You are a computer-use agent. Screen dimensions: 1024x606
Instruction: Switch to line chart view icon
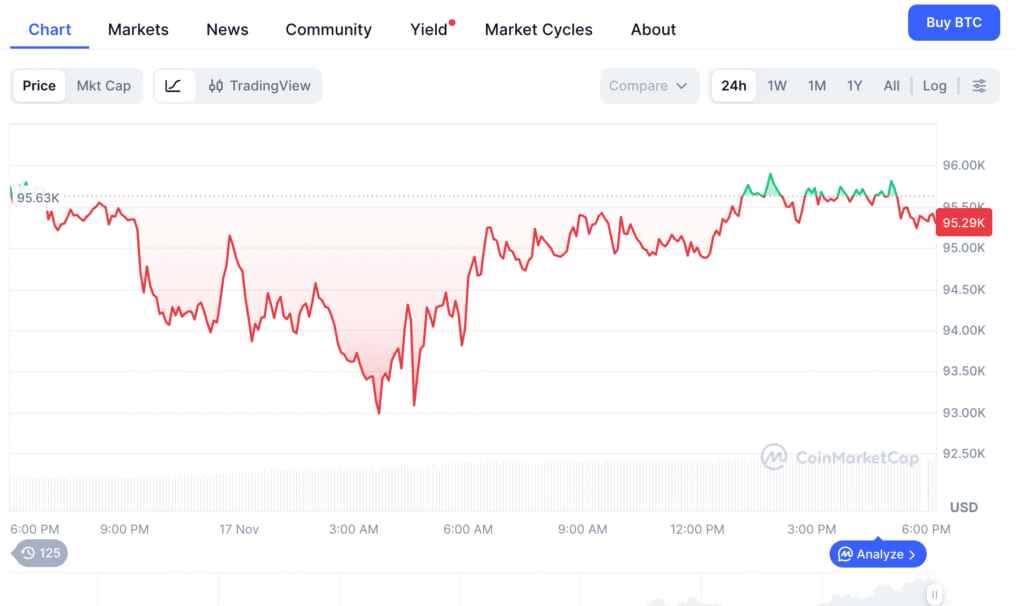click(173, 86)
